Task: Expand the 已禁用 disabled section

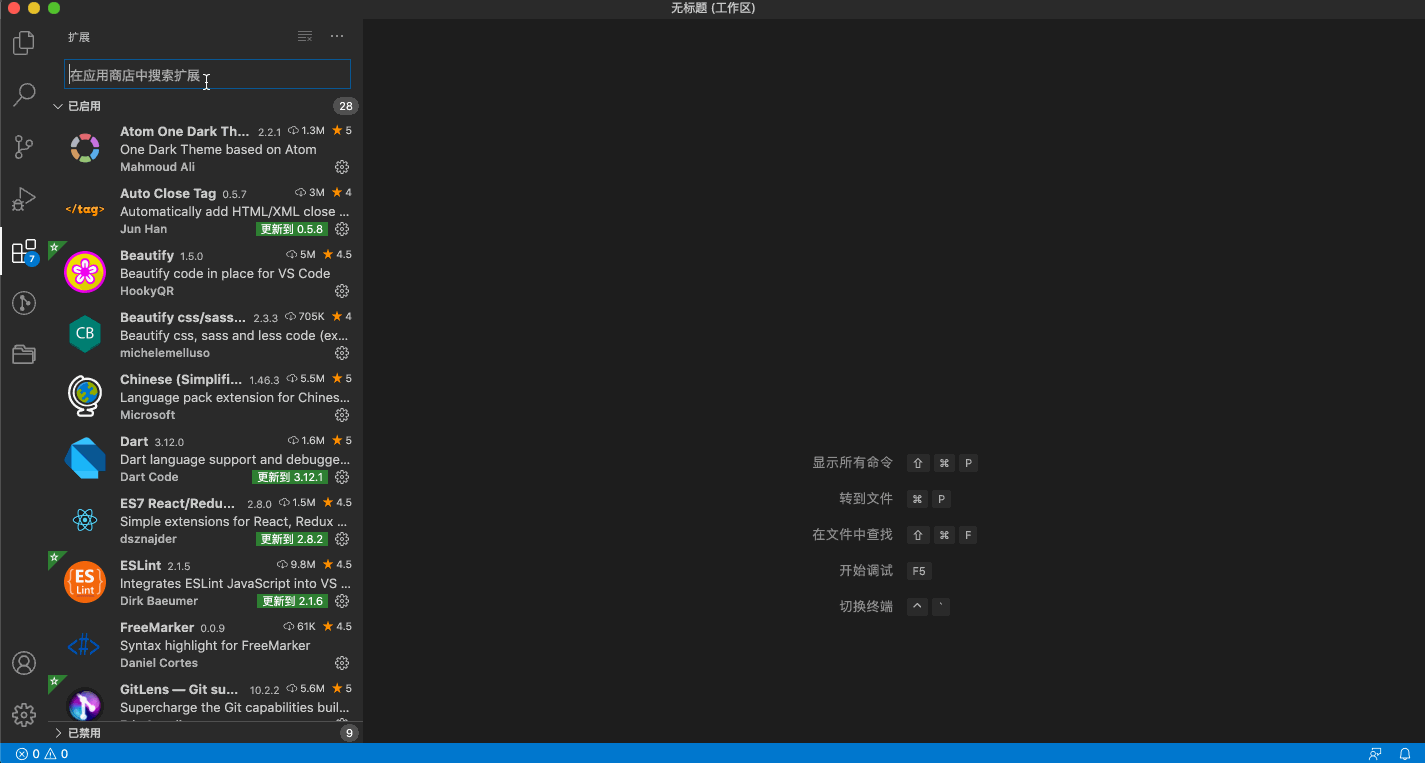Action: (x=58, y=733)
